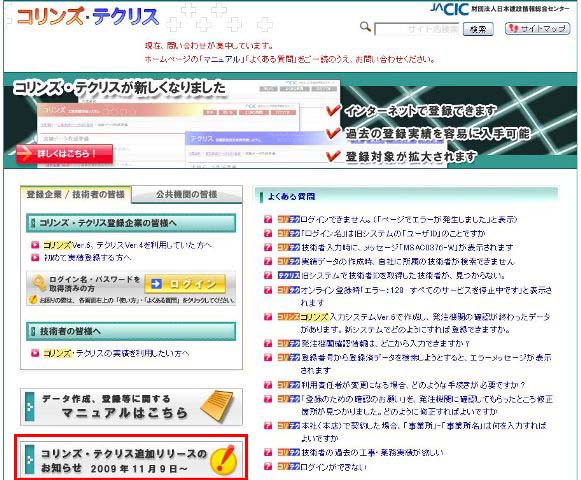This screenshot has height=480, width=581.
Task: Open FAQ about エラー:129 サービス停止中
Action: coord(426,296)
